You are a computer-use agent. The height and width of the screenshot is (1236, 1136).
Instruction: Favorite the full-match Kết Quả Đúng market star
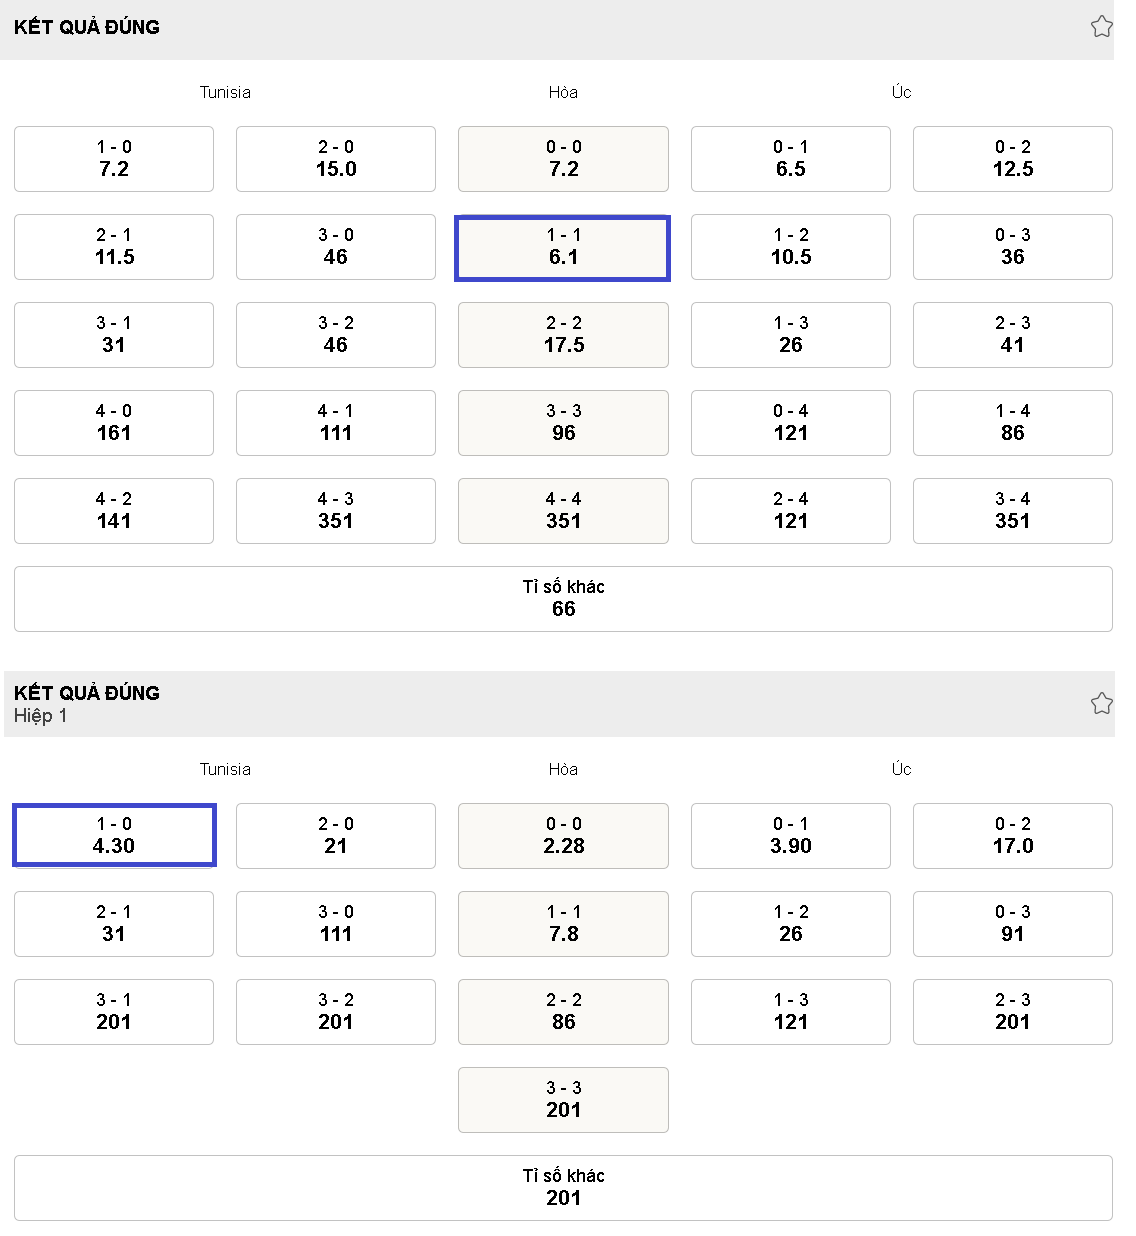(1101, 27)
